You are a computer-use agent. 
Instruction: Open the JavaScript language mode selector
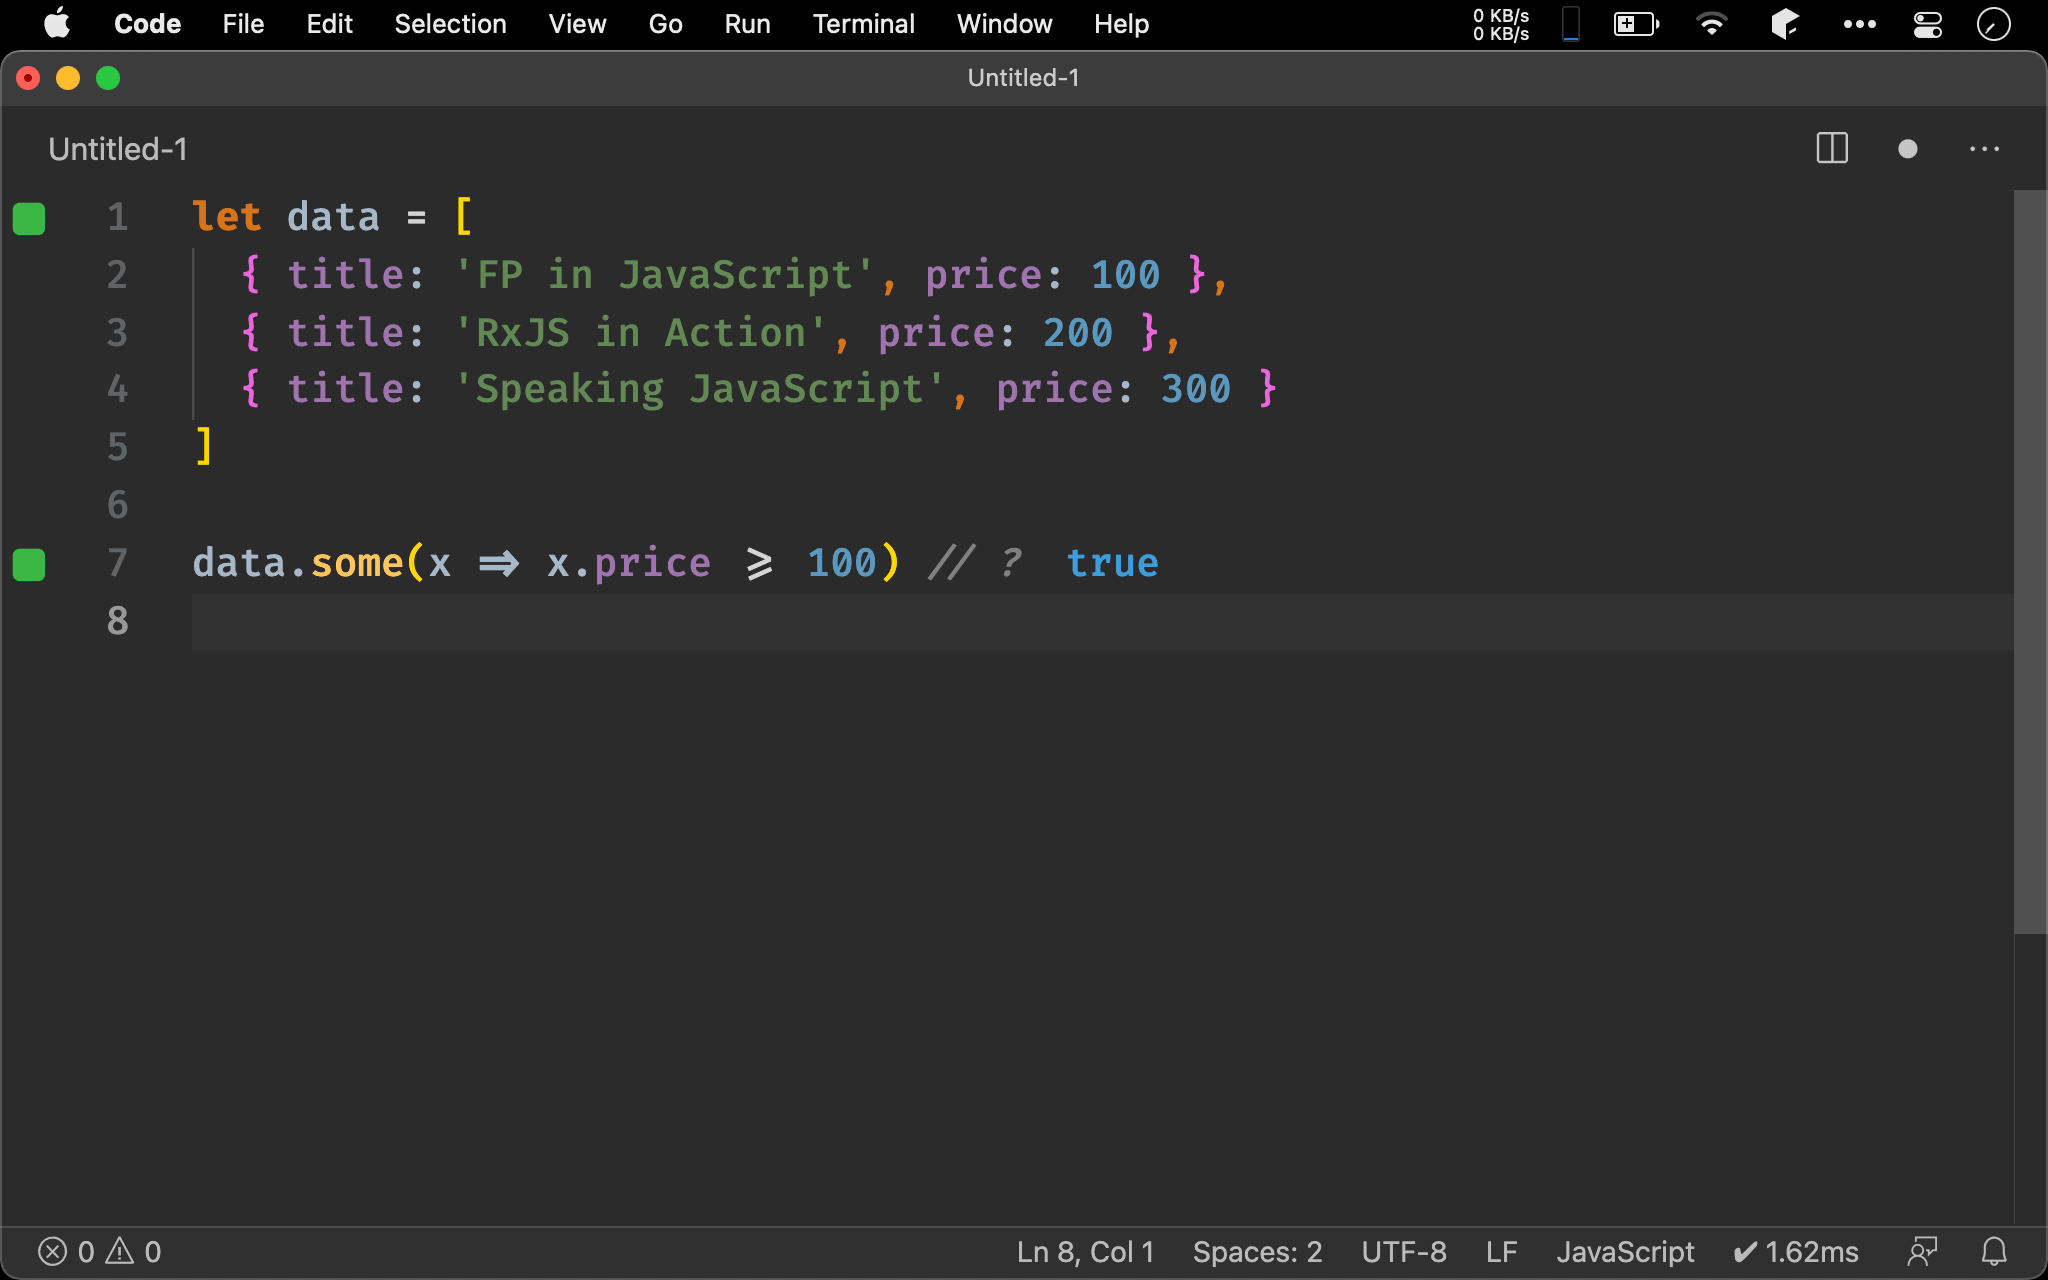point(1625,1251)
